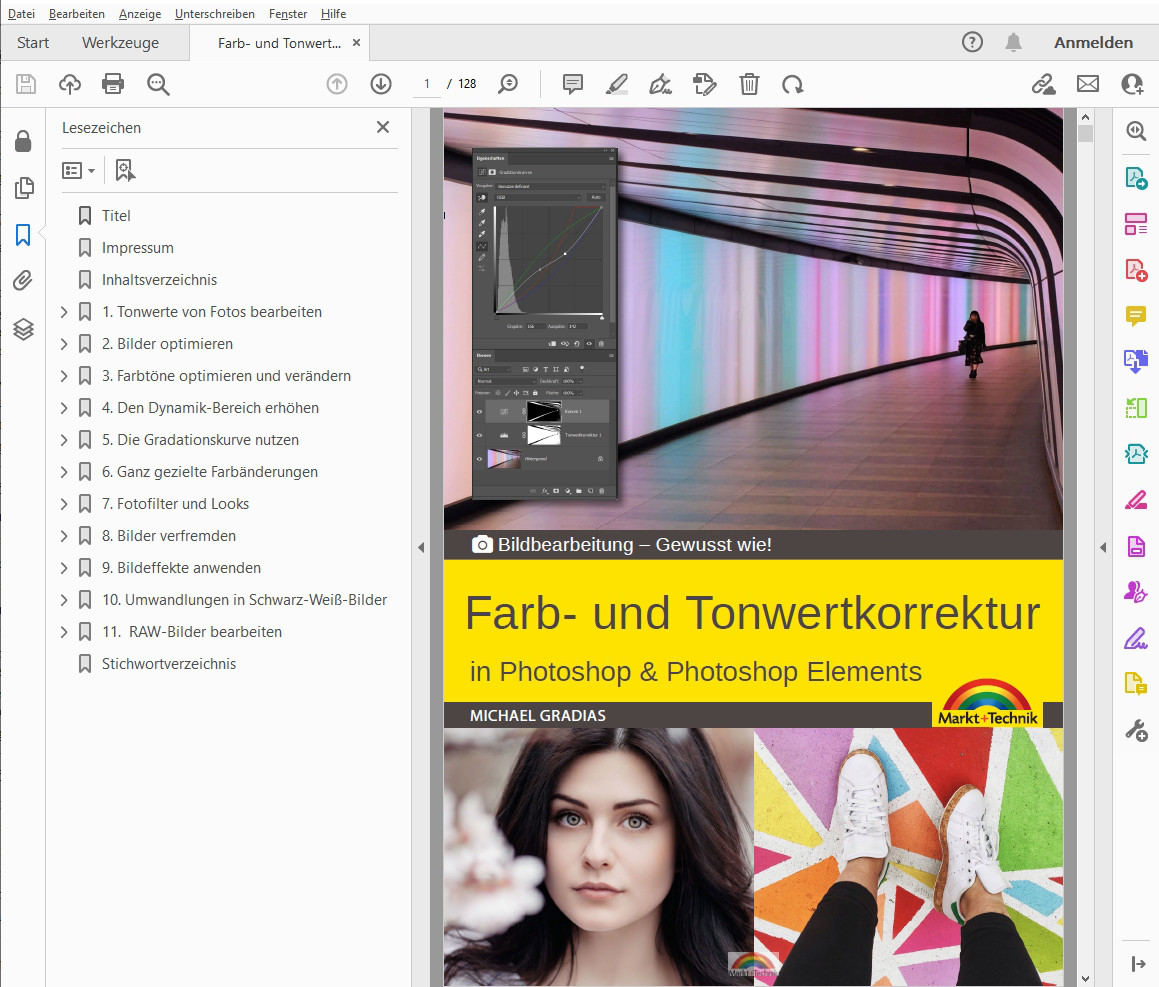Toggle the bookmarks panel icon

click(23, 235)
